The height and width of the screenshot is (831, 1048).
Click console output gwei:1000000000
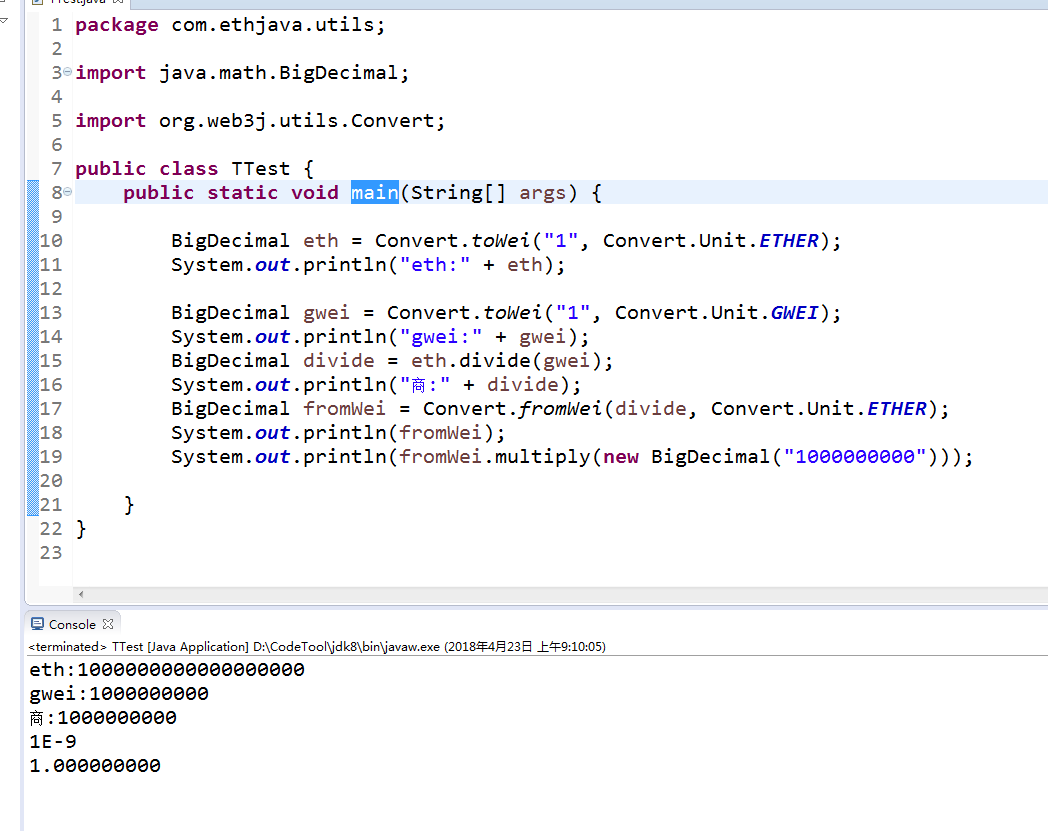click(x=119, y=694)
